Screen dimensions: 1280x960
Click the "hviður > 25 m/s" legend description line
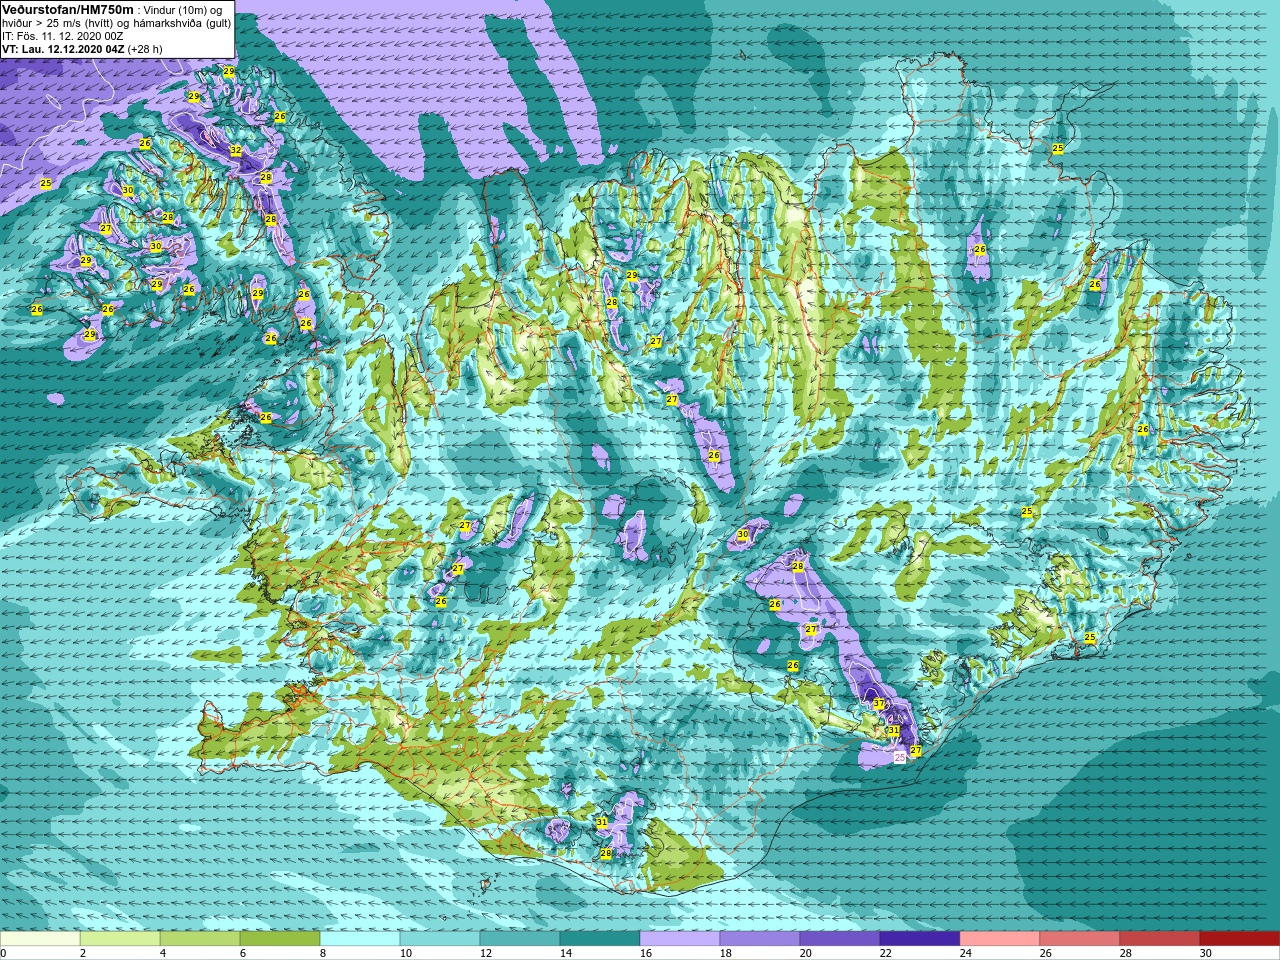tap(116, 23)
